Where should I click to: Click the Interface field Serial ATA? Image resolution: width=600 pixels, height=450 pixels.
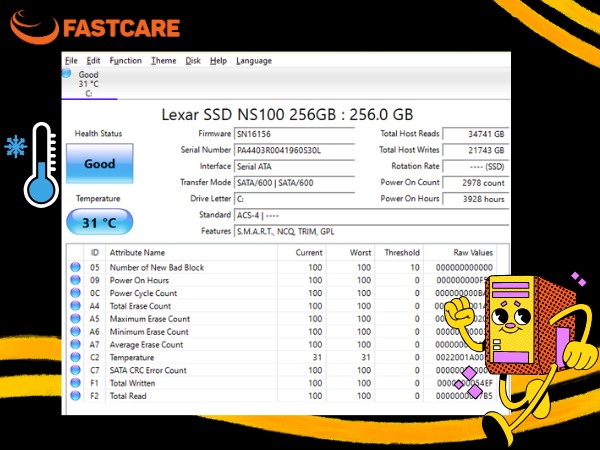tap(294, 166)
